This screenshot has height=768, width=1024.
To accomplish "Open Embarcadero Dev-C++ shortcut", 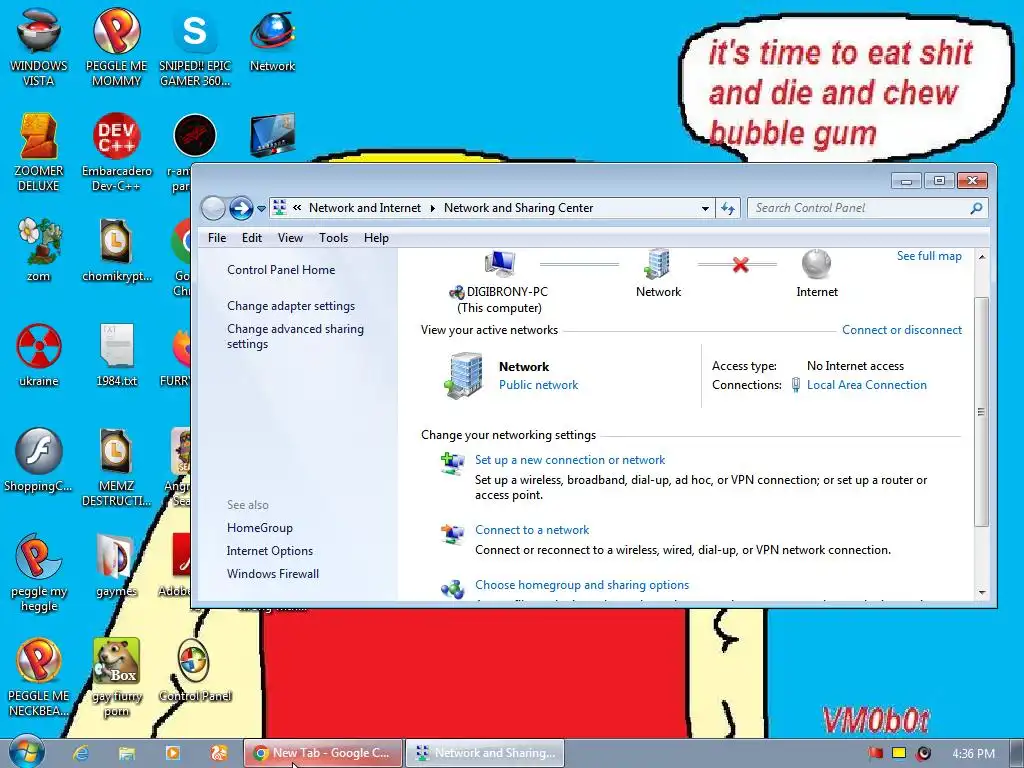I will 116,152.
